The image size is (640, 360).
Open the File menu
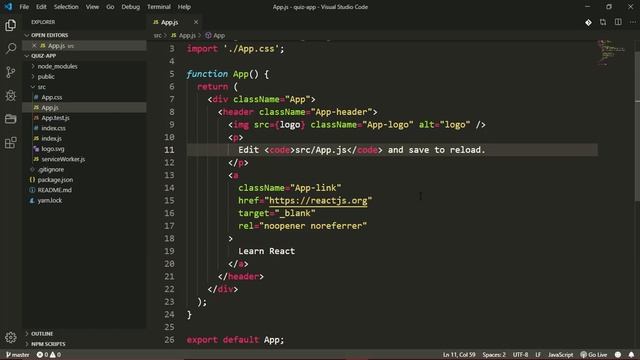24,7
